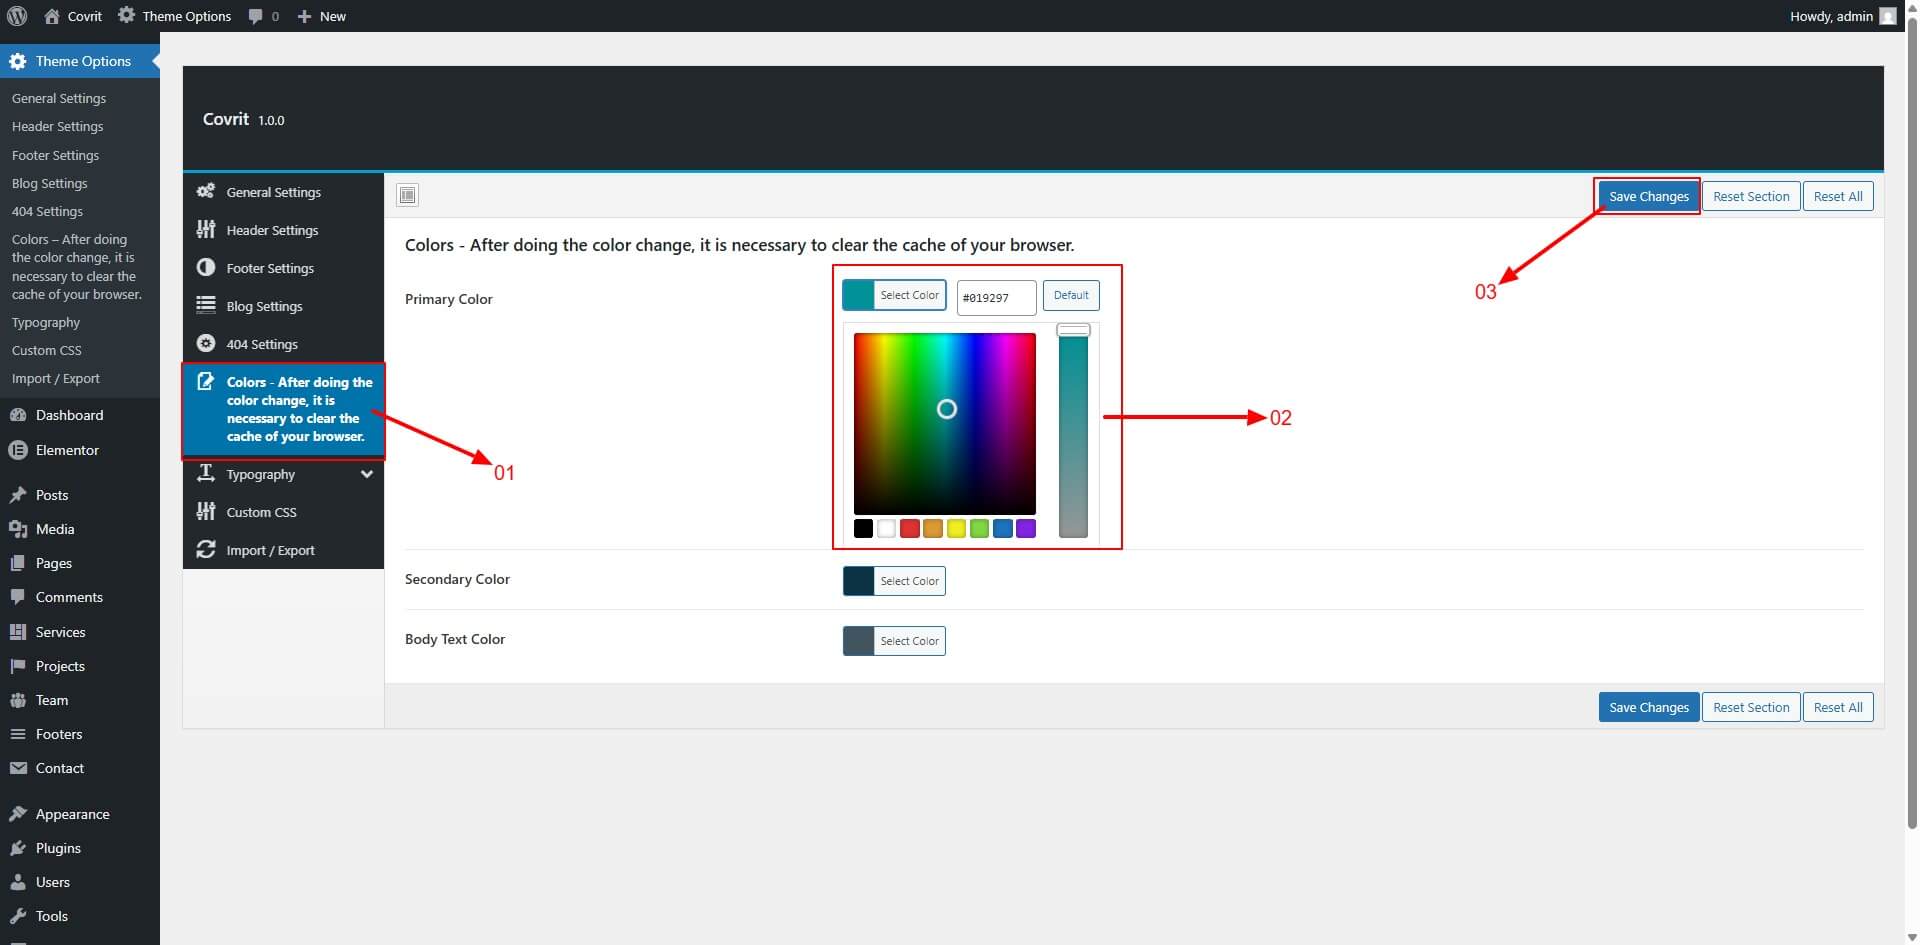Open Plugins from the admin sidebar
The height and width of the screenshot is (945, 1920).
click(58, 848)
